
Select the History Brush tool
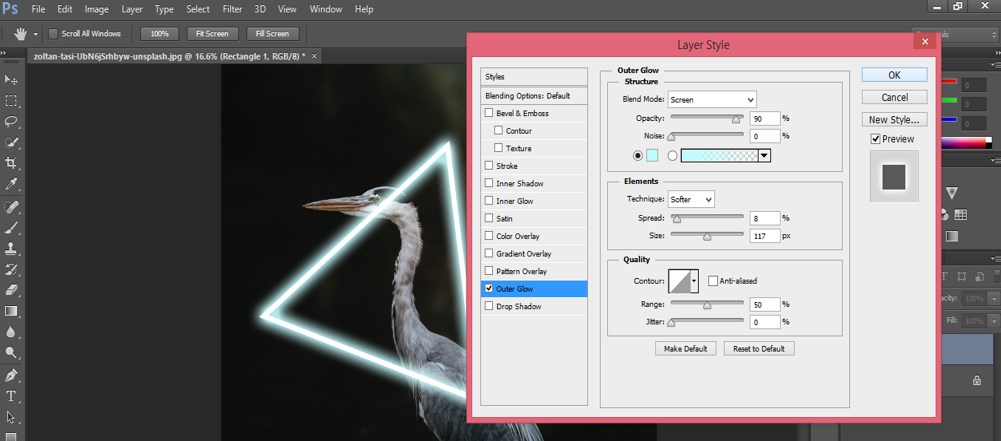11,269
